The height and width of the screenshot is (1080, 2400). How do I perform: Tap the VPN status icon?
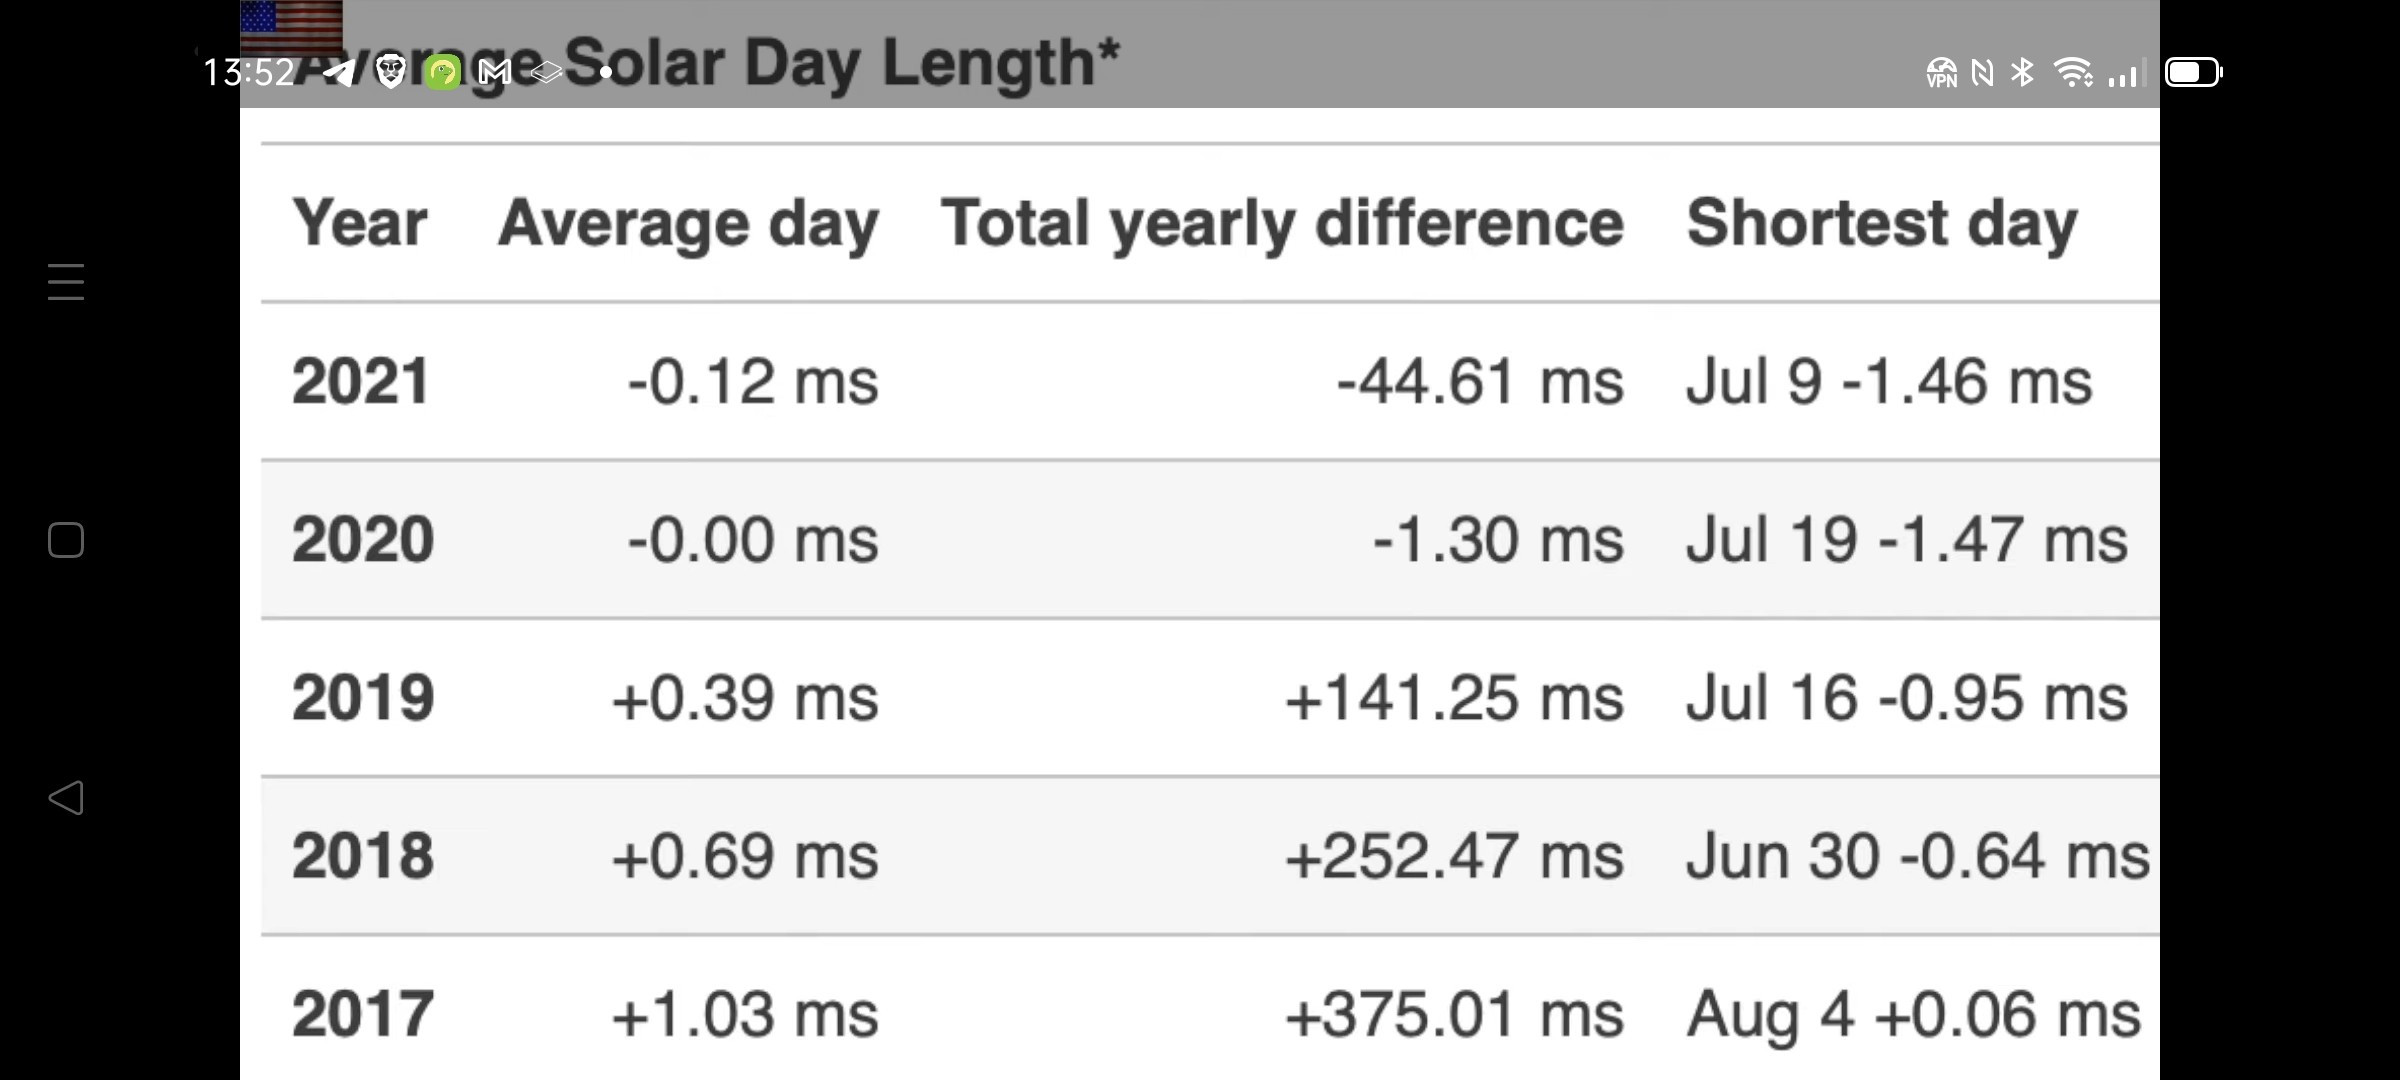coord(1942,73)
